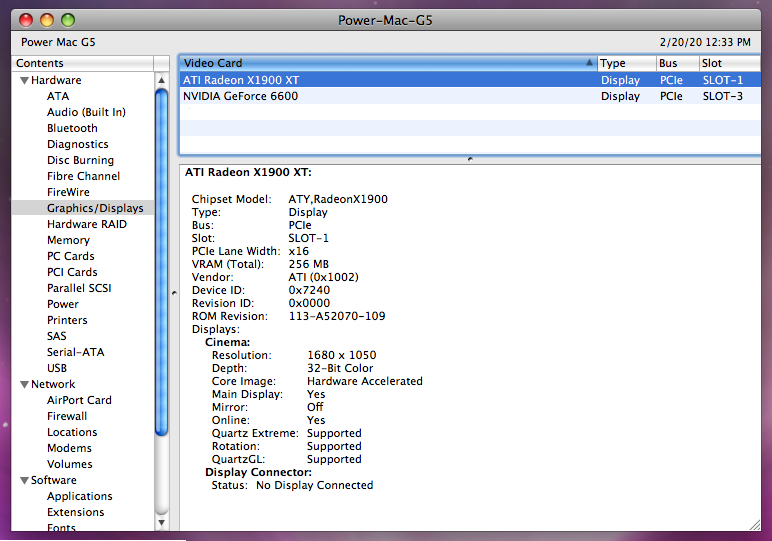
Task: Click the blue sidebar scroll thumb
Action: pyautogui.click(x=161, y=262)
